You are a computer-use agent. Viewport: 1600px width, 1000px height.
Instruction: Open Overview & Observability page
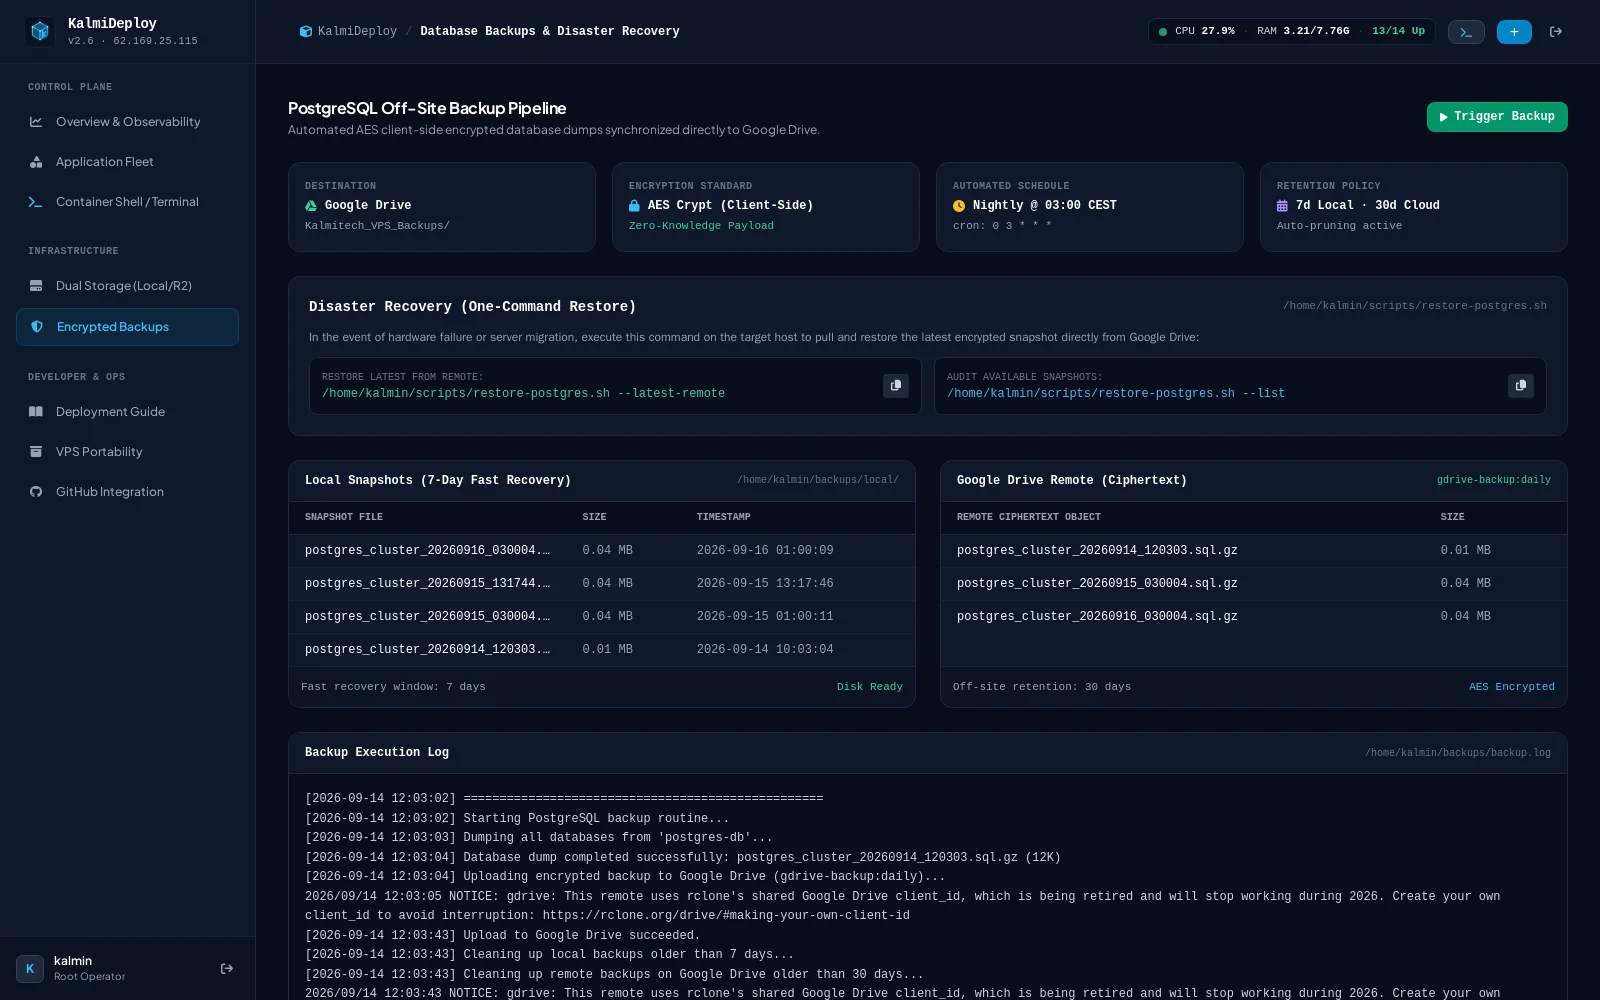pyautogui.click(x=127, y=122)
